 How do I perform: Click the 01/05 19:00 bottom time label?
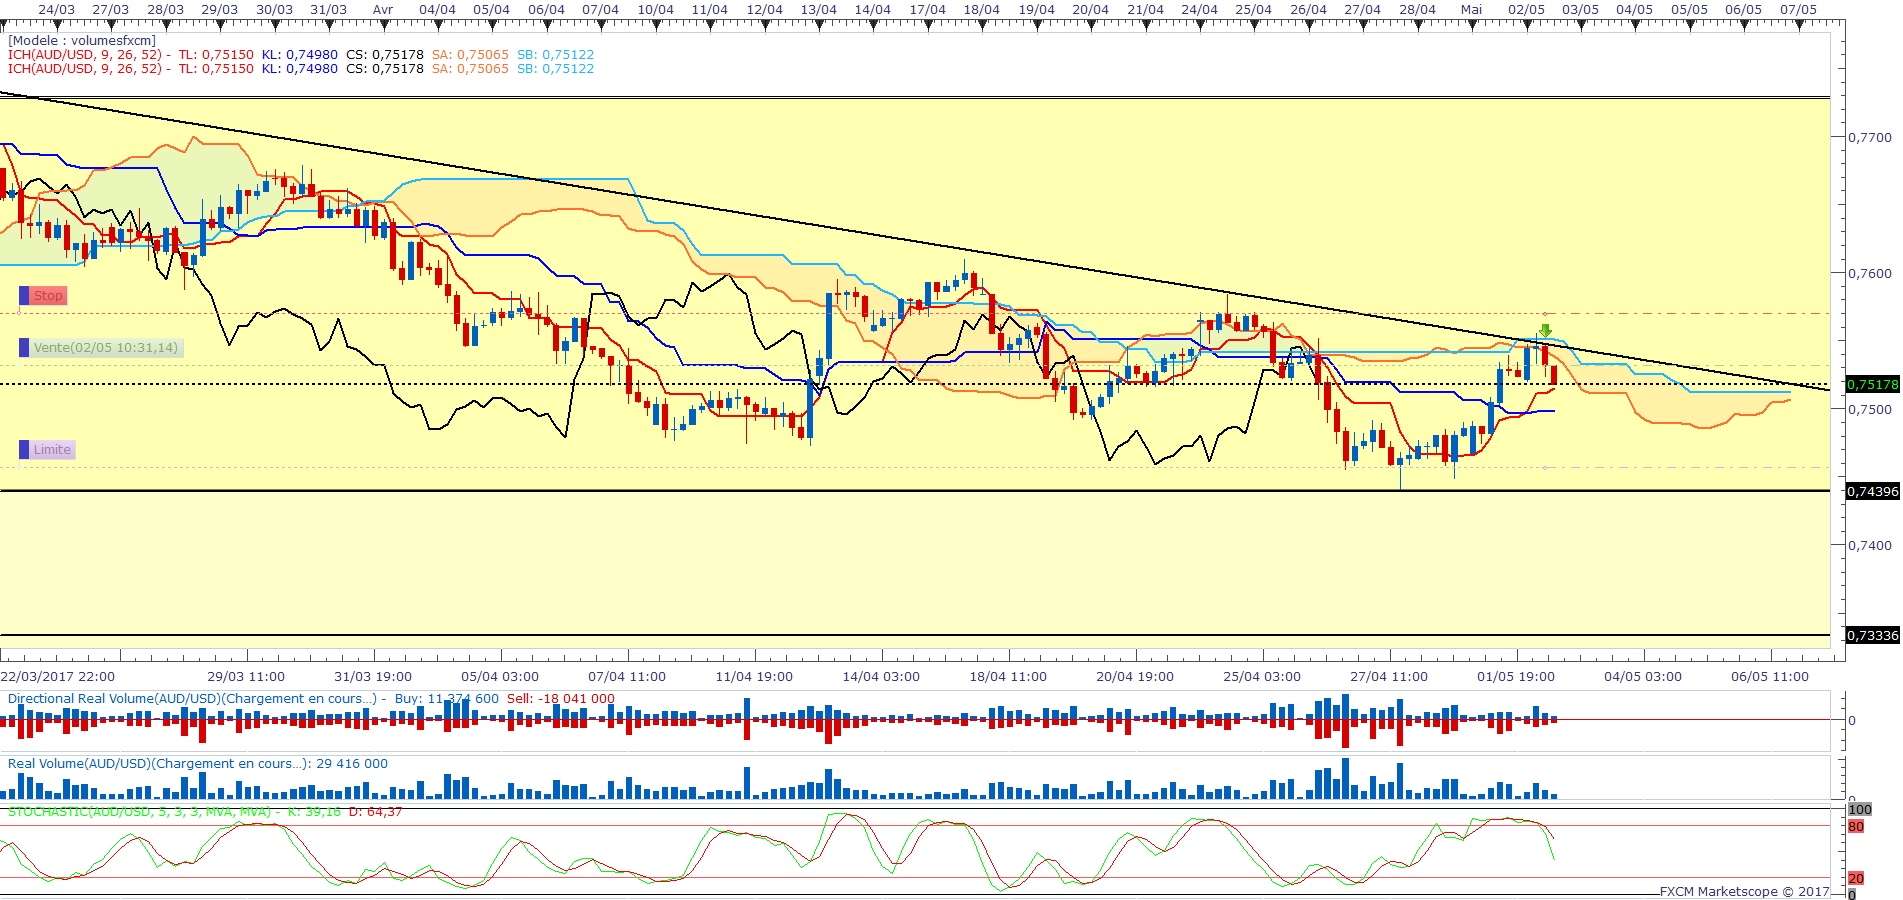[x=1516, y=677]
